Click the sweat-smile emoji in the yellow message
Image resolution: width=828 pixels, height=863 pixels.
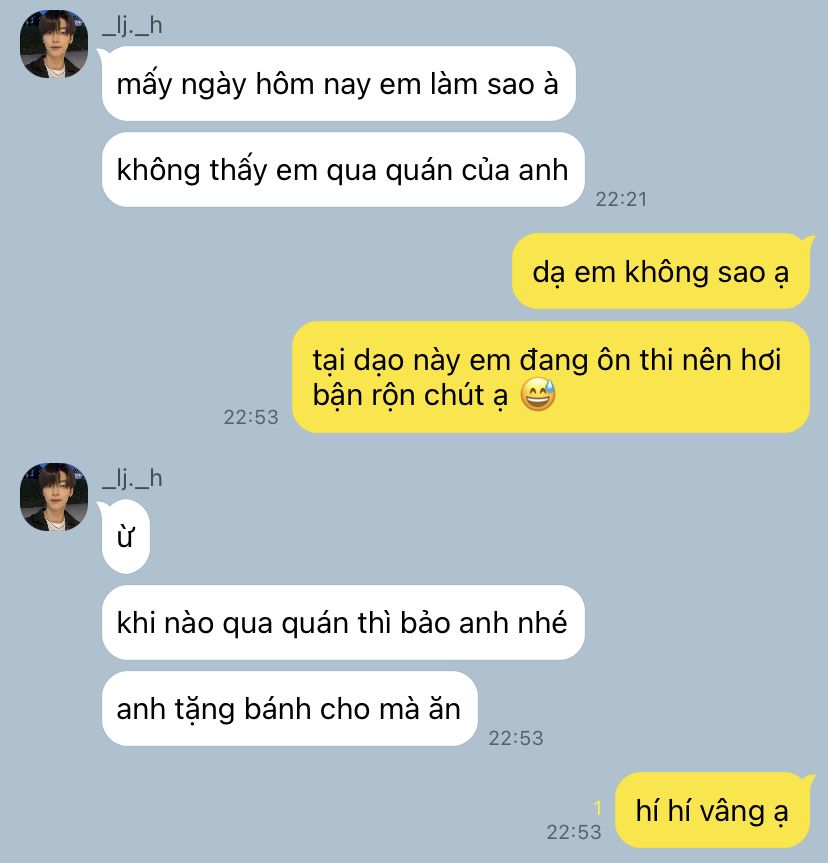click(x=538, y=395)
